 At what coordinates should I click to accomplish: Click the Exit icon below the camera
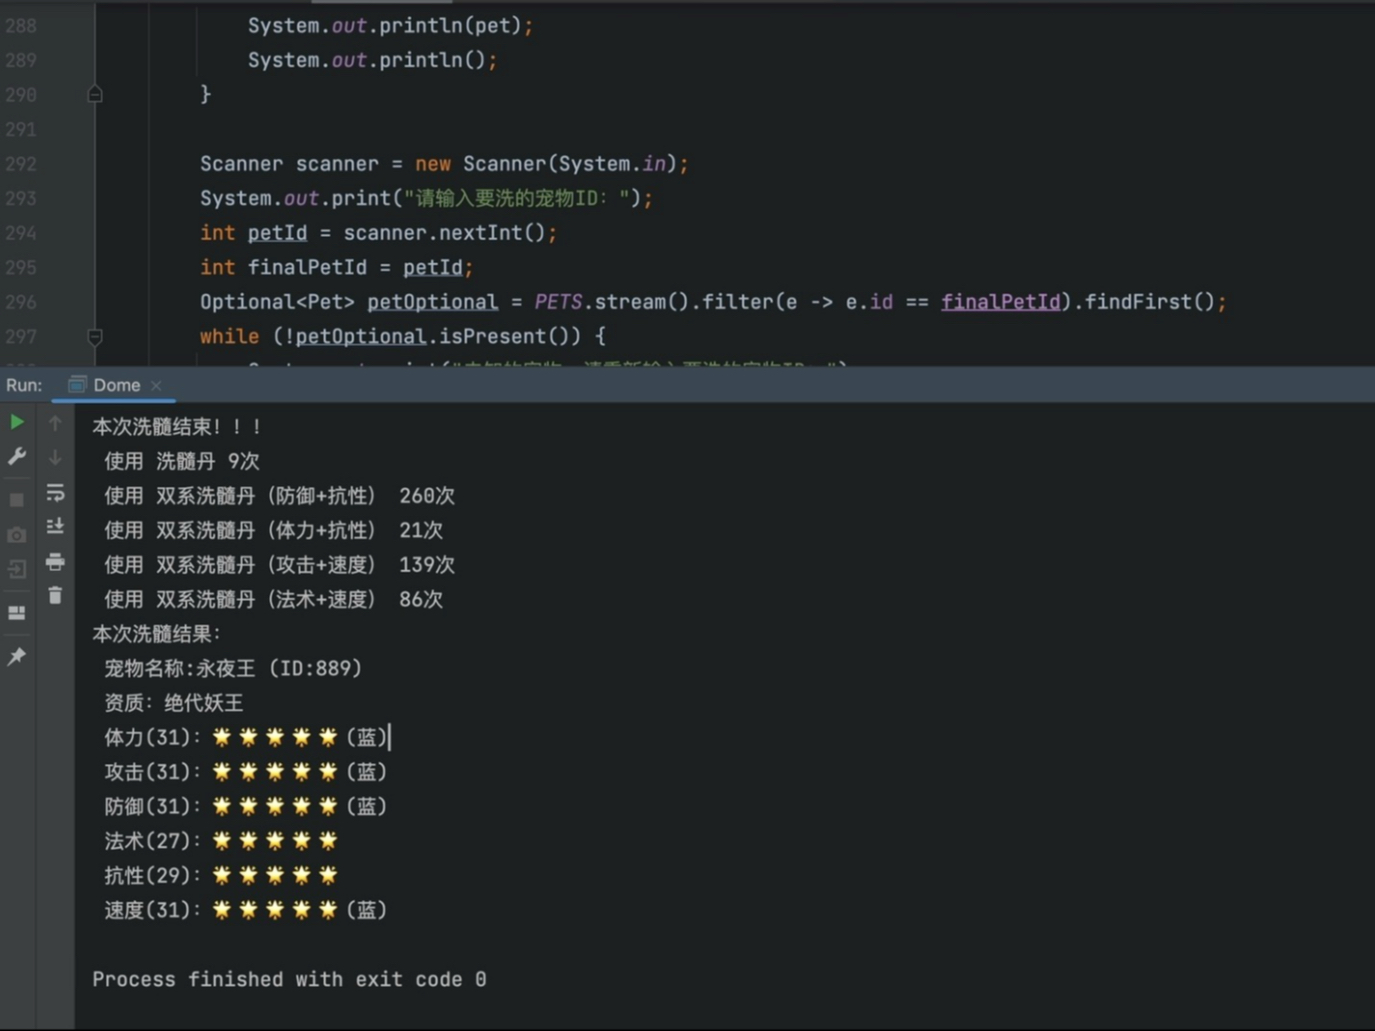pyautogui.click(x=17, y=570)
